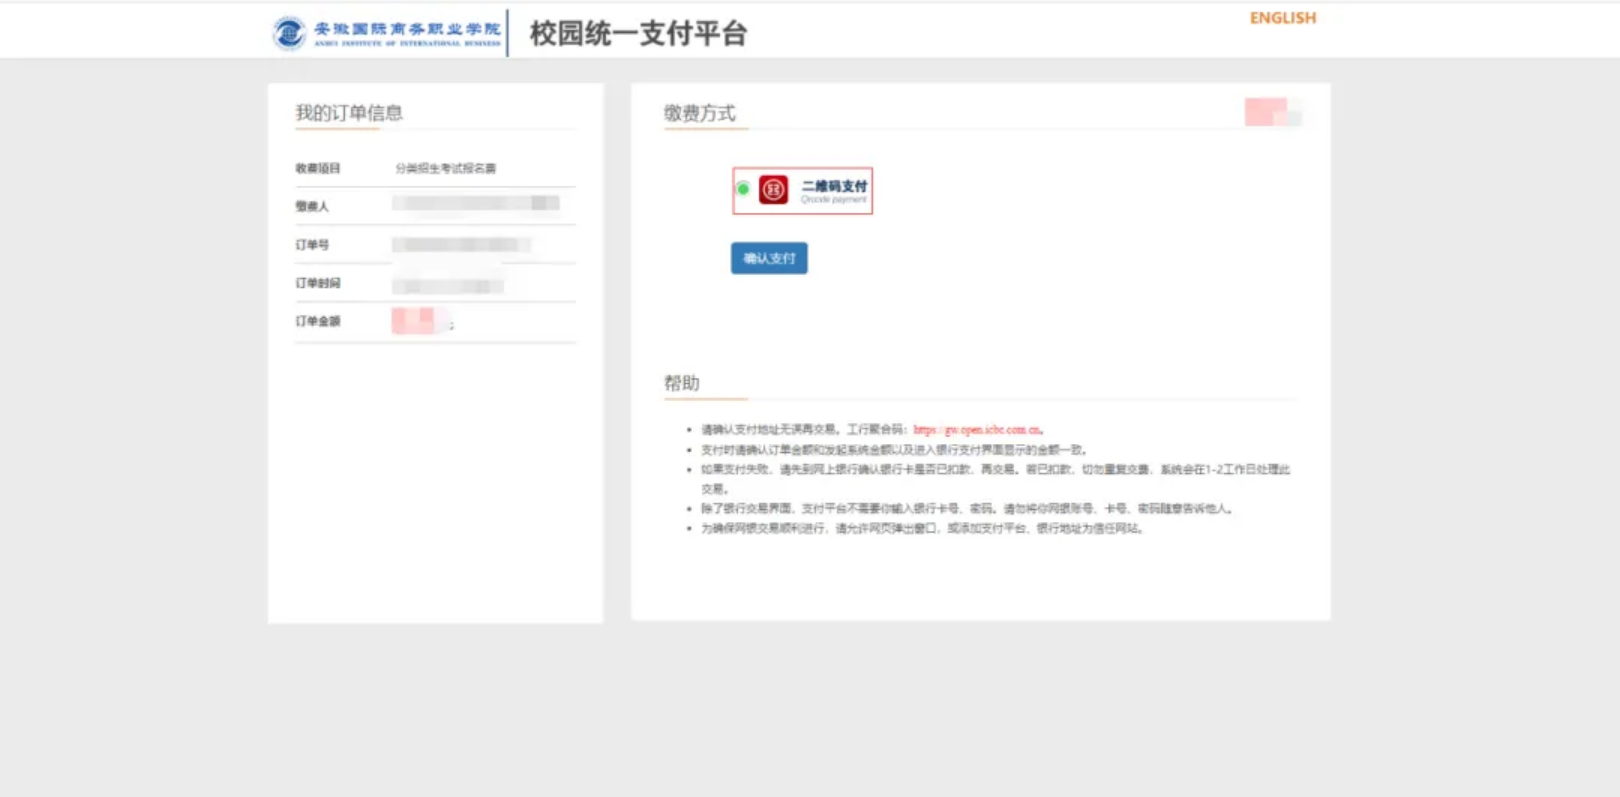Click the 校园统一支付平台 page title
1620x797 pixels.
(638, 34)
